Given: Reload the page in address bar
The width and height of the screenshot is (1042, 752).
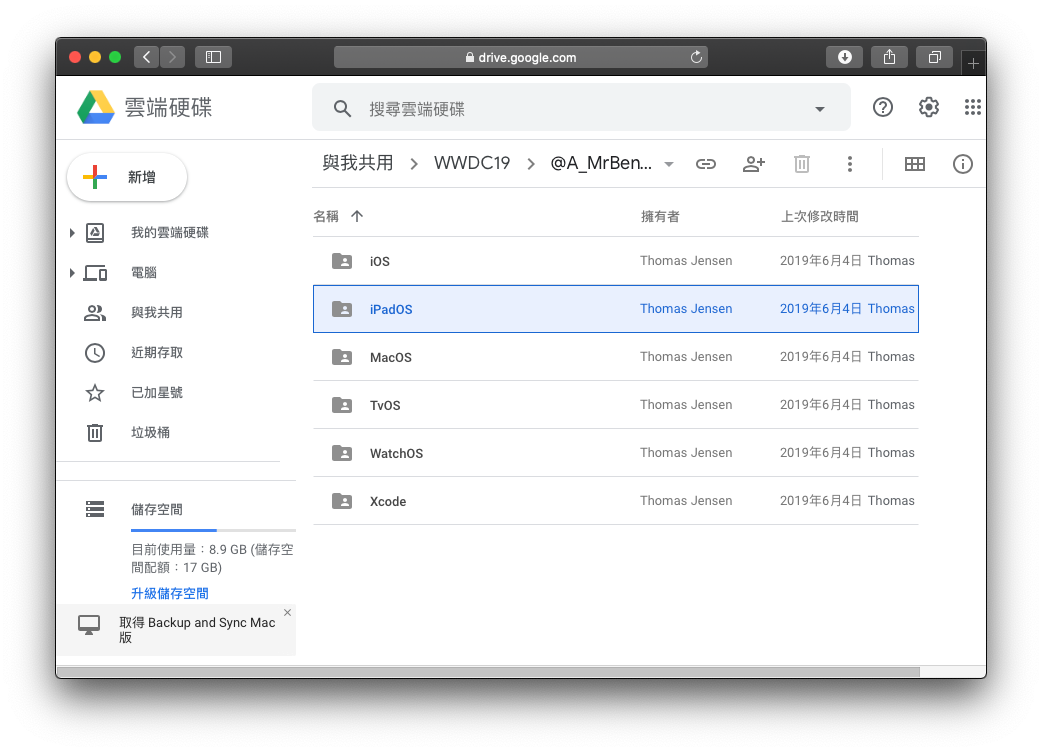Looking at the screenshot, I should (x=696, y=57).
